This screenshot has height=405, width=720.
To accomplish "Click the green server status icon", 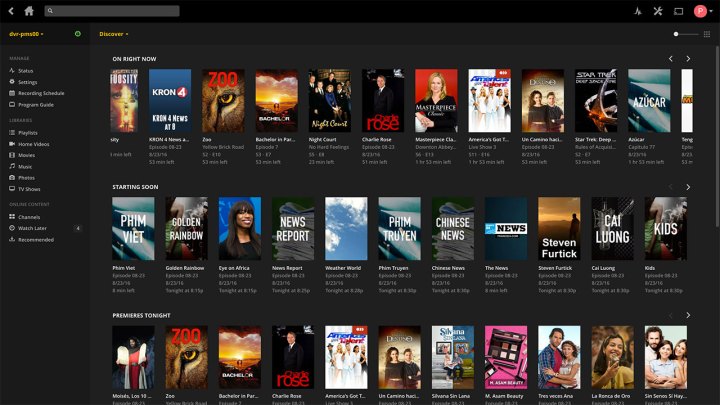I will (78, 34).
